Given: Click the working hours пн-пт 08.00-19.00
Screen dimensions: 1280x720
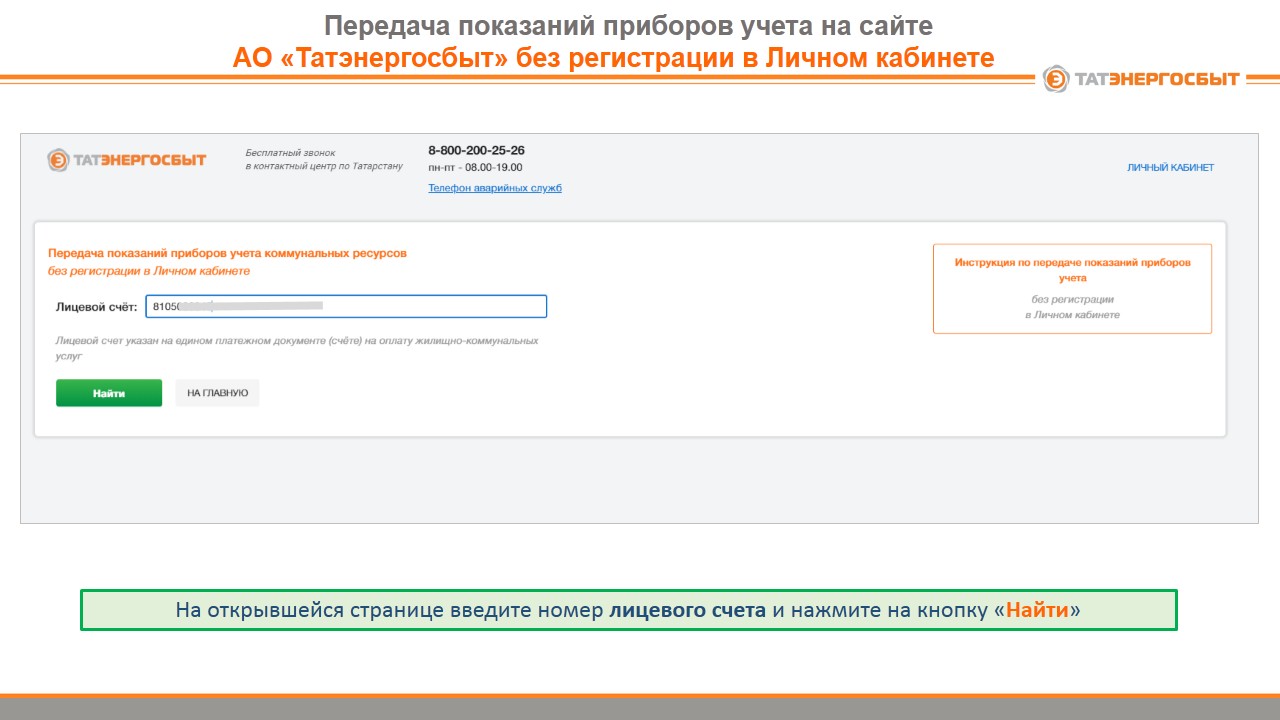Looking at the screenshot, I should tap(475, 168).
